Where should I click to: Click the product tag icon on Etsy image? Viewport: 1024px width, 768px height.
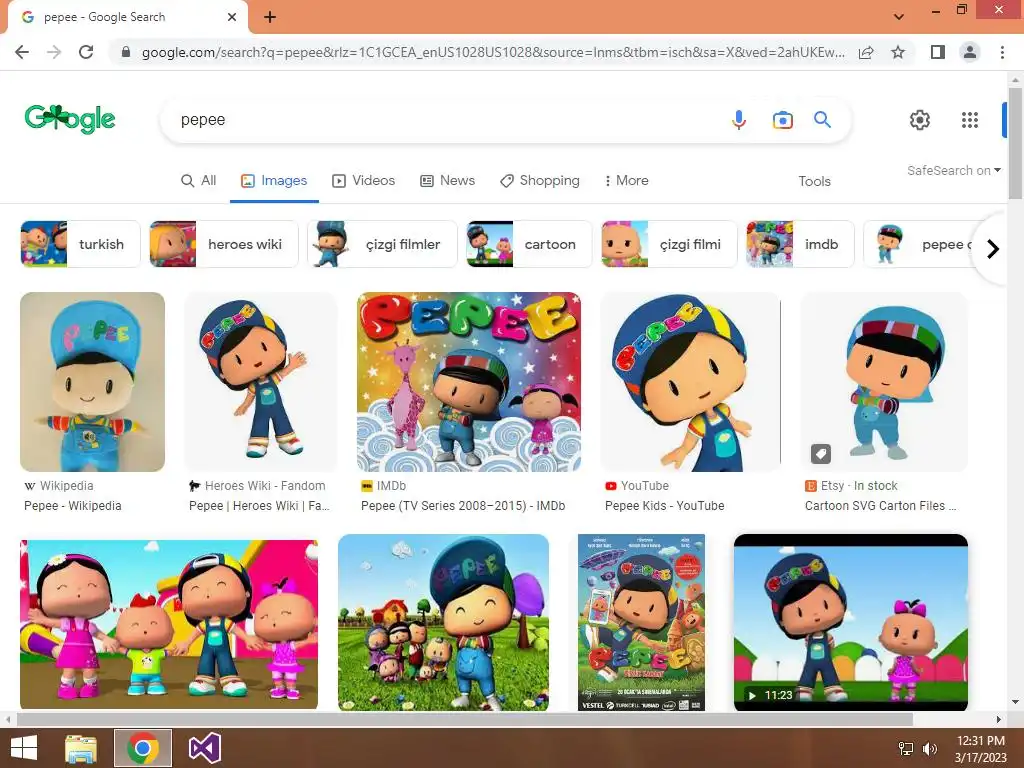[x=821, y=454]
